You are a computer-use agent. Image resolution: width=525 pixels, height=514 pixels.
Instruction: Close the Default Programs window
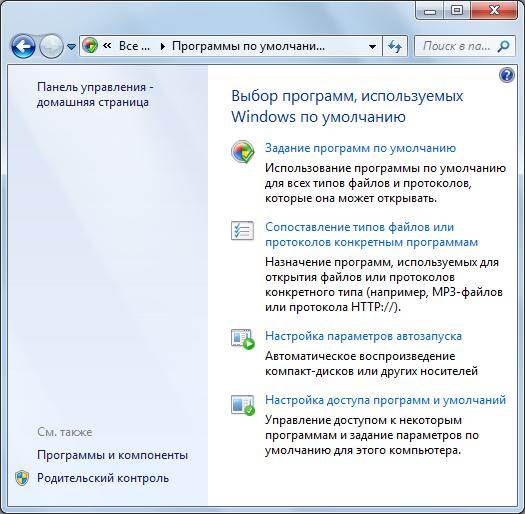pos(494,11)
